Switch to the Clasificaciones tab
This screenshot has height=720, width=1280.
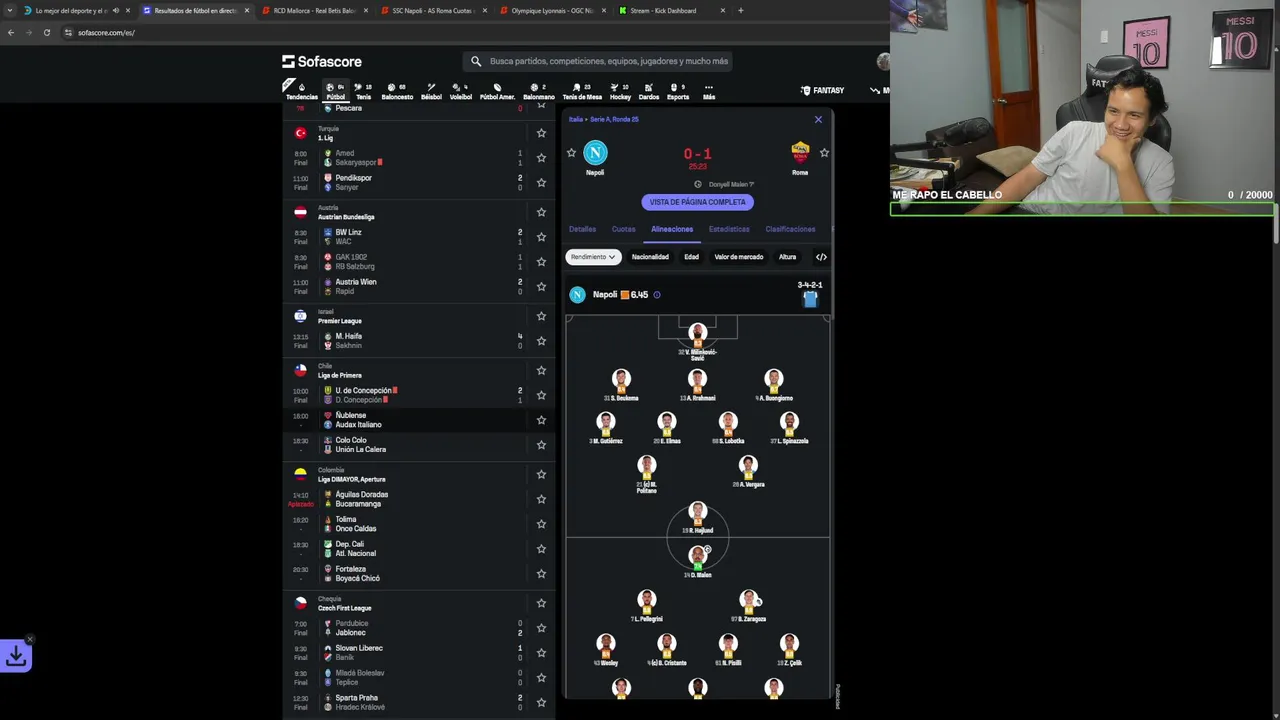pyautogui.click(x=790, y=229)
